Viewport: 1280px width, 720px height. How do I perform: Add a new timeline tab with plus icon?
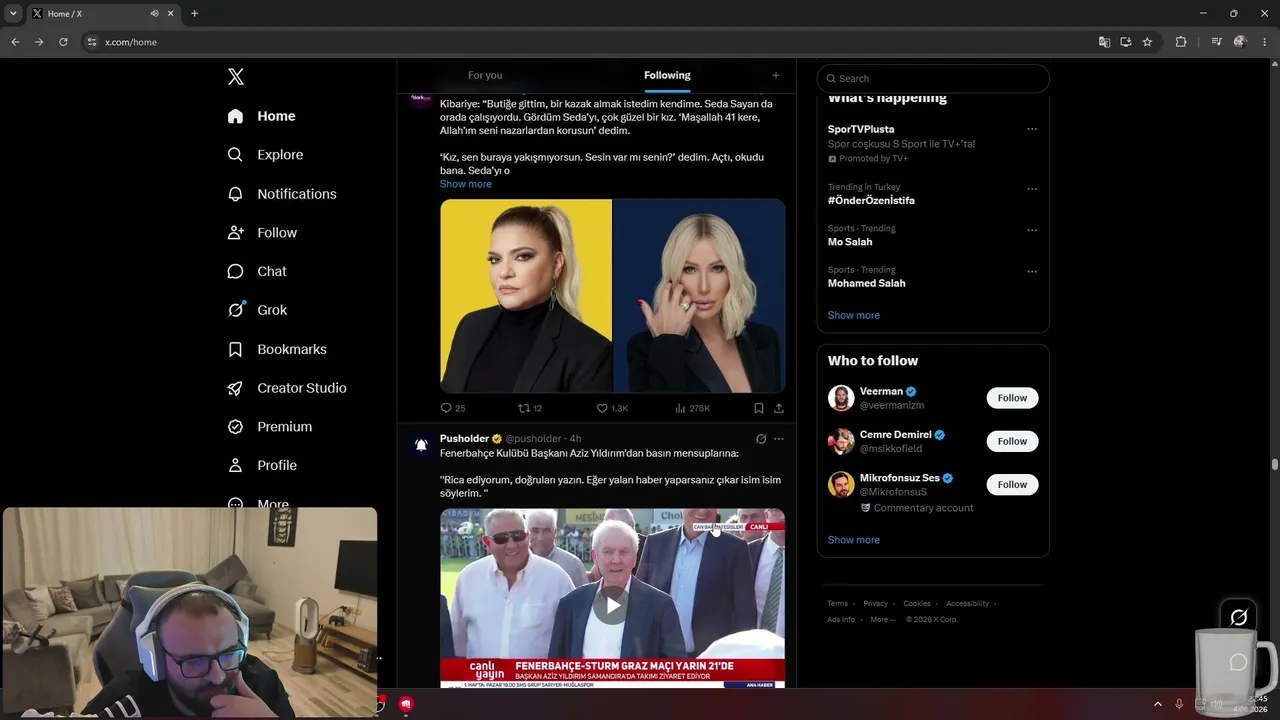[x=775, y=75]
